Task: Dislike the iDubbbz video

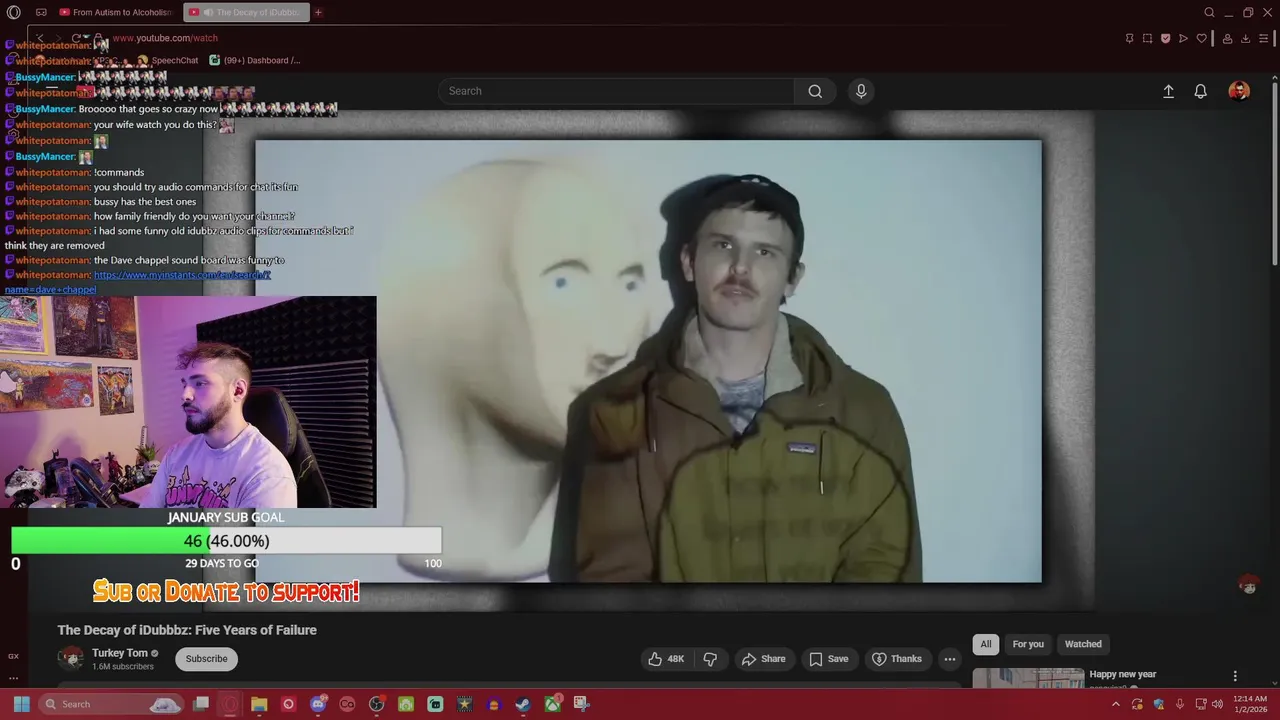Action: (x=710, y=659)
